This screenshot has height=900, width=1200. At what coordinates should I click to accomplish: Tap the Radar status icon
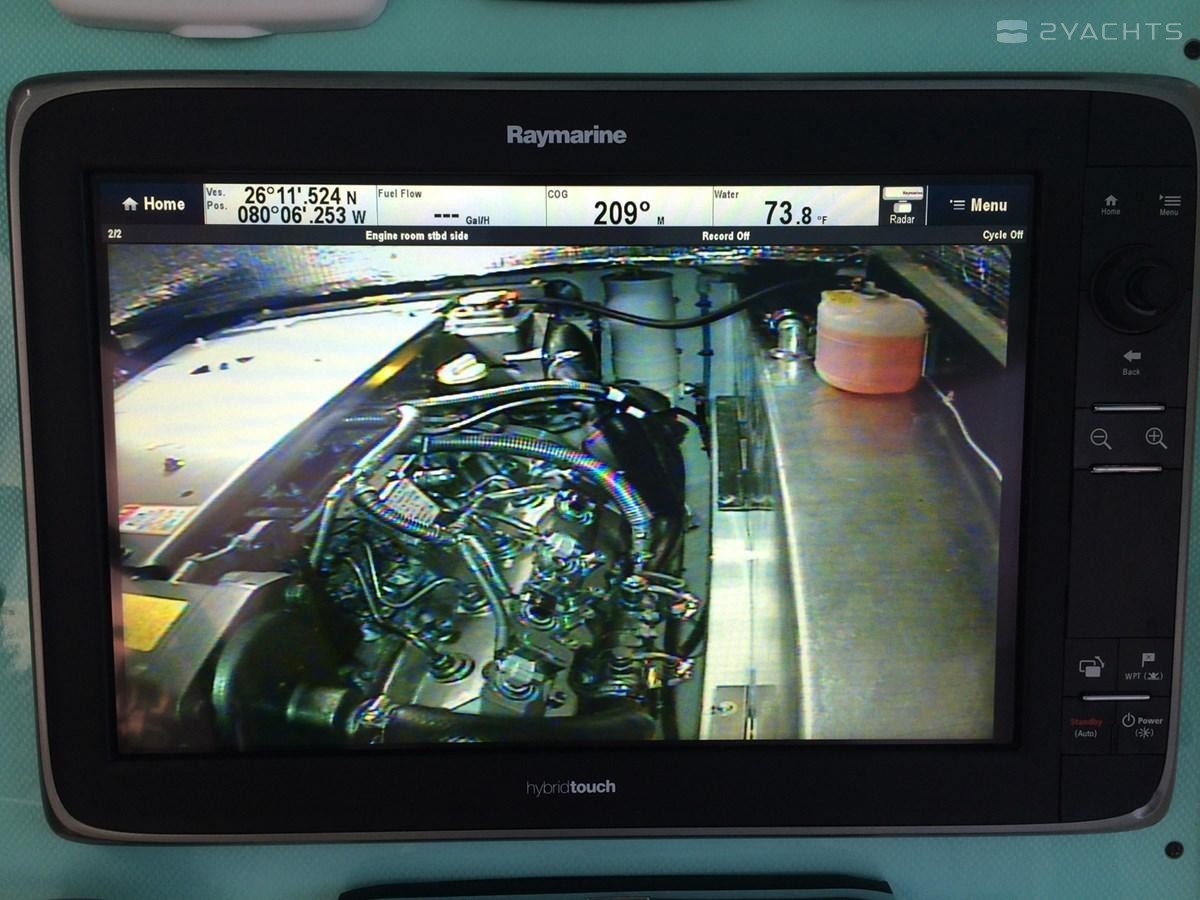coord(903,206)
